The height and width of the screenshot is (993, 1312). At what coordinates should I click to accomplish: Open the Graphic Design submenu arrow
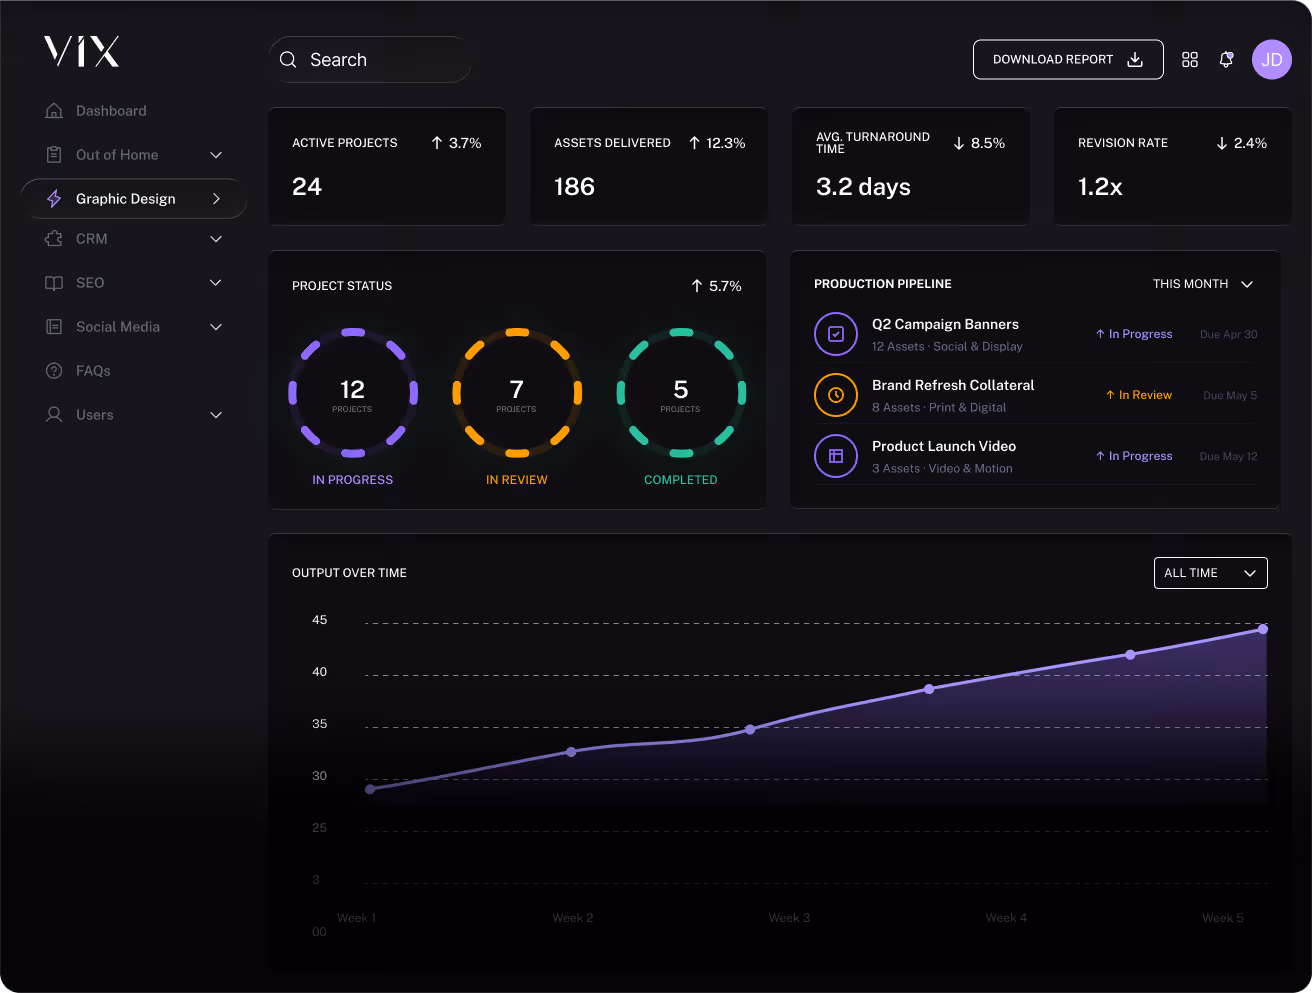[216, 199]
